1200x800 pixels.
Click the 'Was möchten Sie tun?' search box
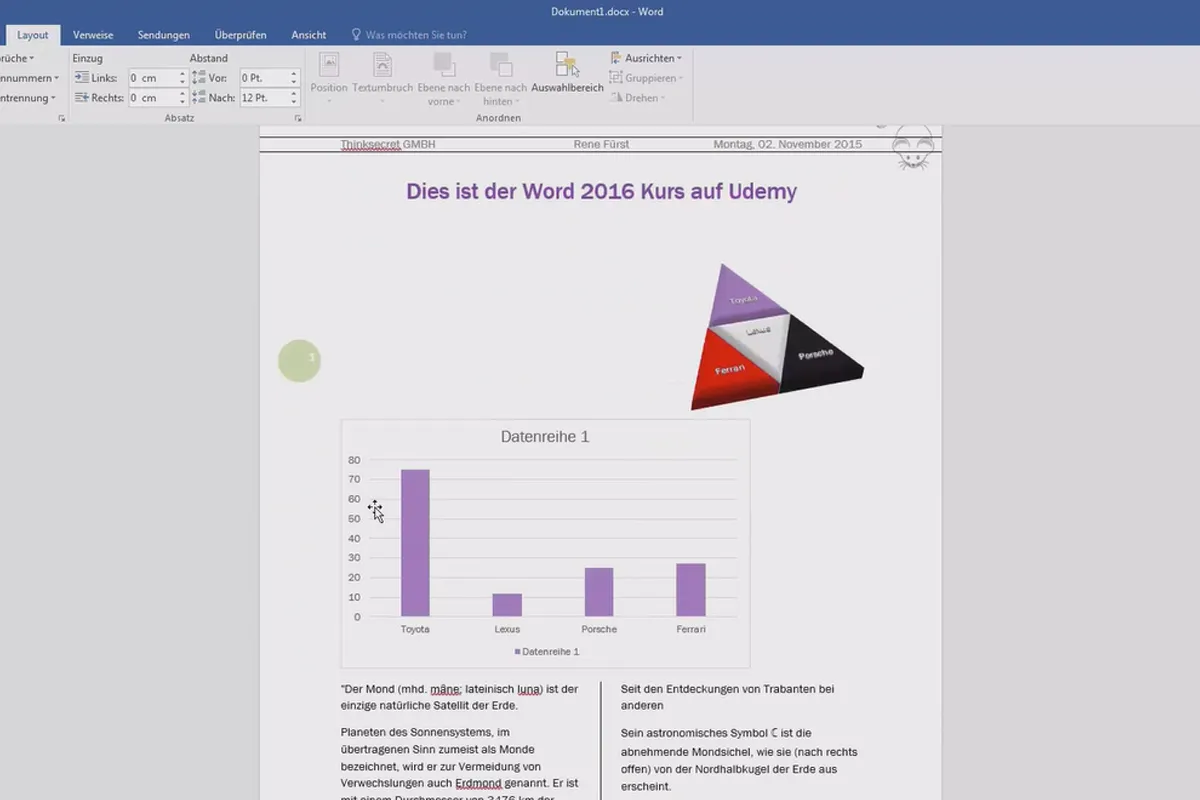tap(416, 35)
